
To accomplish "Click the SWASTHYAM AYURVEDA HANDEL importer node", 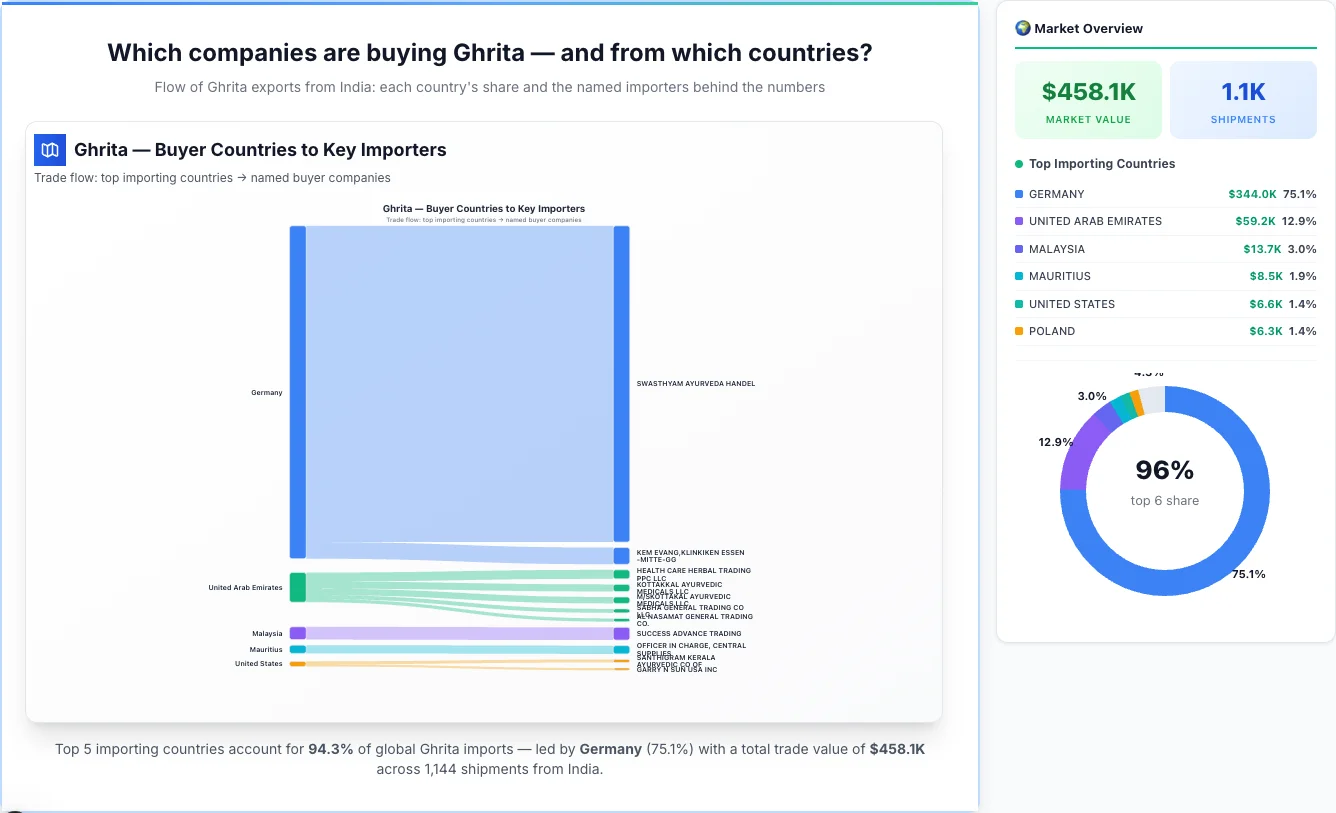I will click(x=621, y=383).
